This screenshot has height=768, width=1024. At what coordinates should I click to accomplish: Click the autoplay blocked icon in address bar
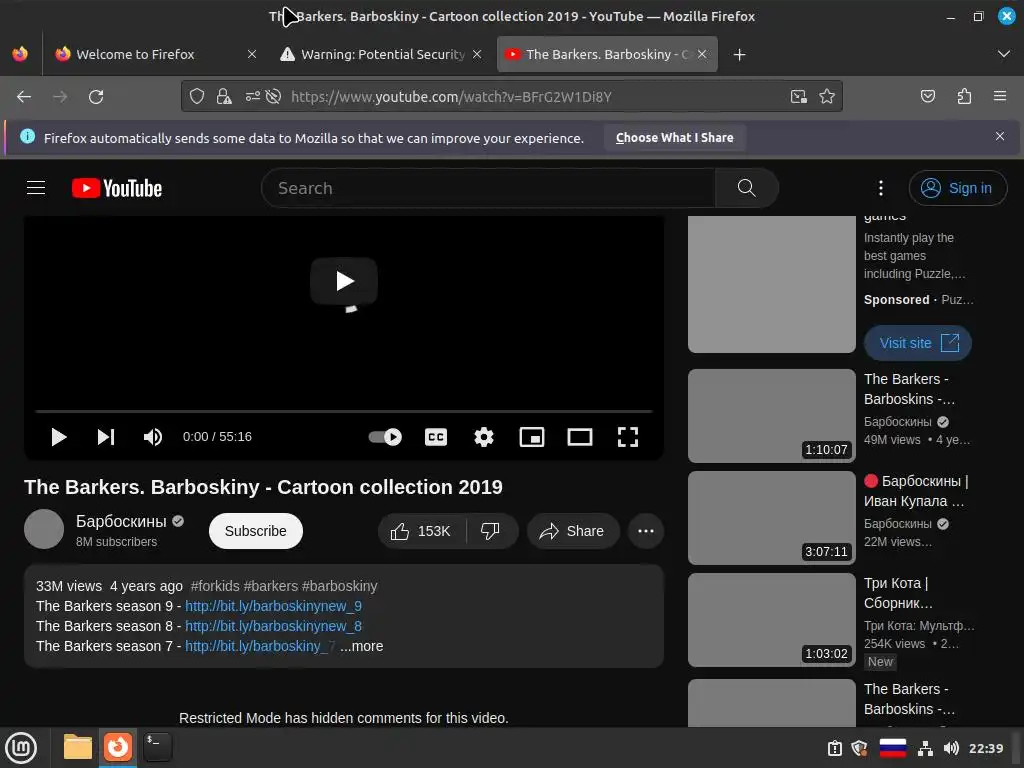tap(274, 97)
